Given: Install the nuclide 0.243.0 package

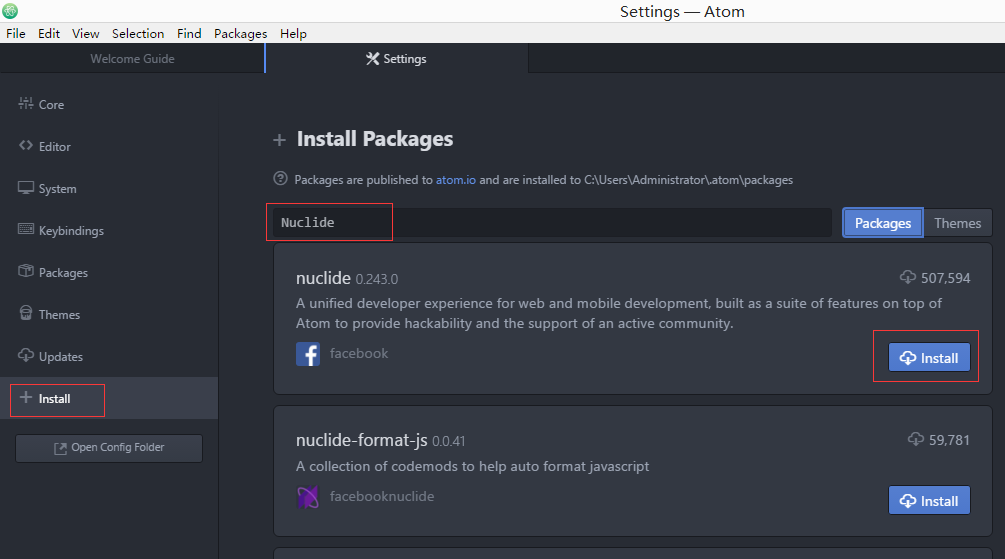Looking at the screenshot, I should tap(929, 358).
